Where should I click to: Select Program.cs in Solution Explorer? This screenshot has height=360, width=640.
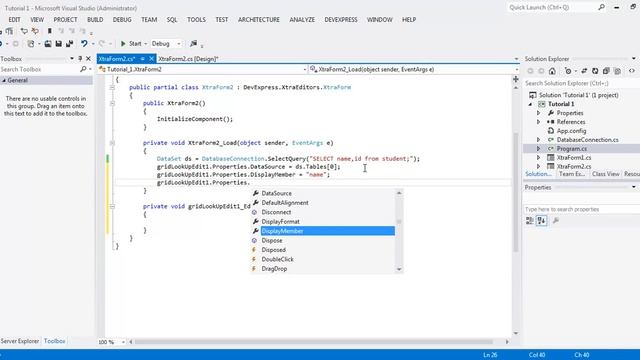click(572, 149)
